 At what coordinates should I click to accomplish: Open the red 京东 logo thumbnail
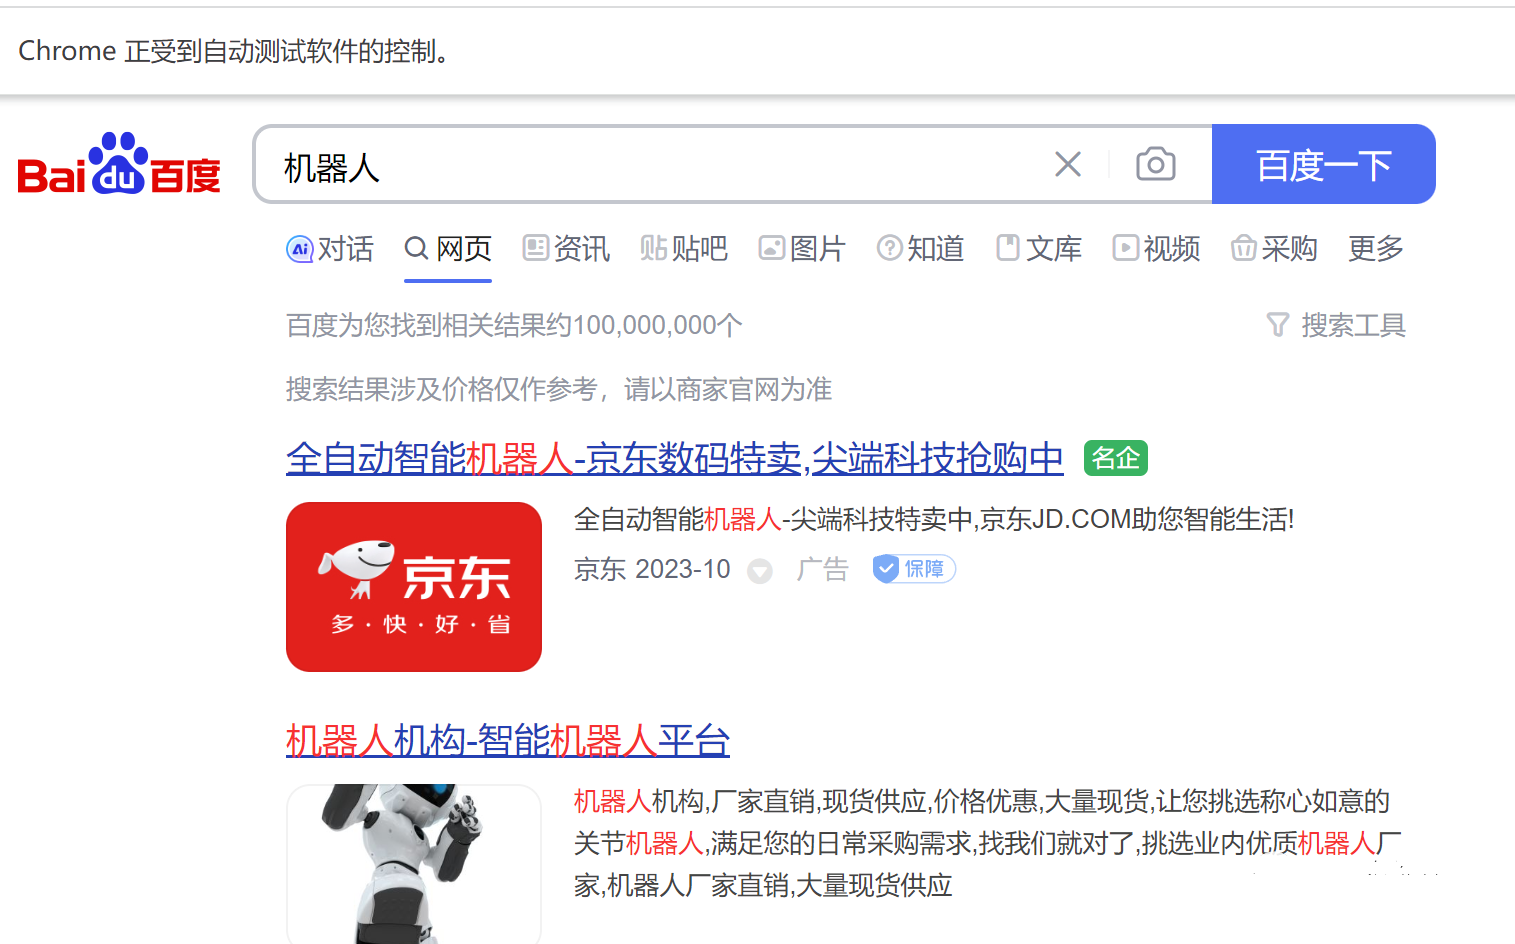pos(414,587)
